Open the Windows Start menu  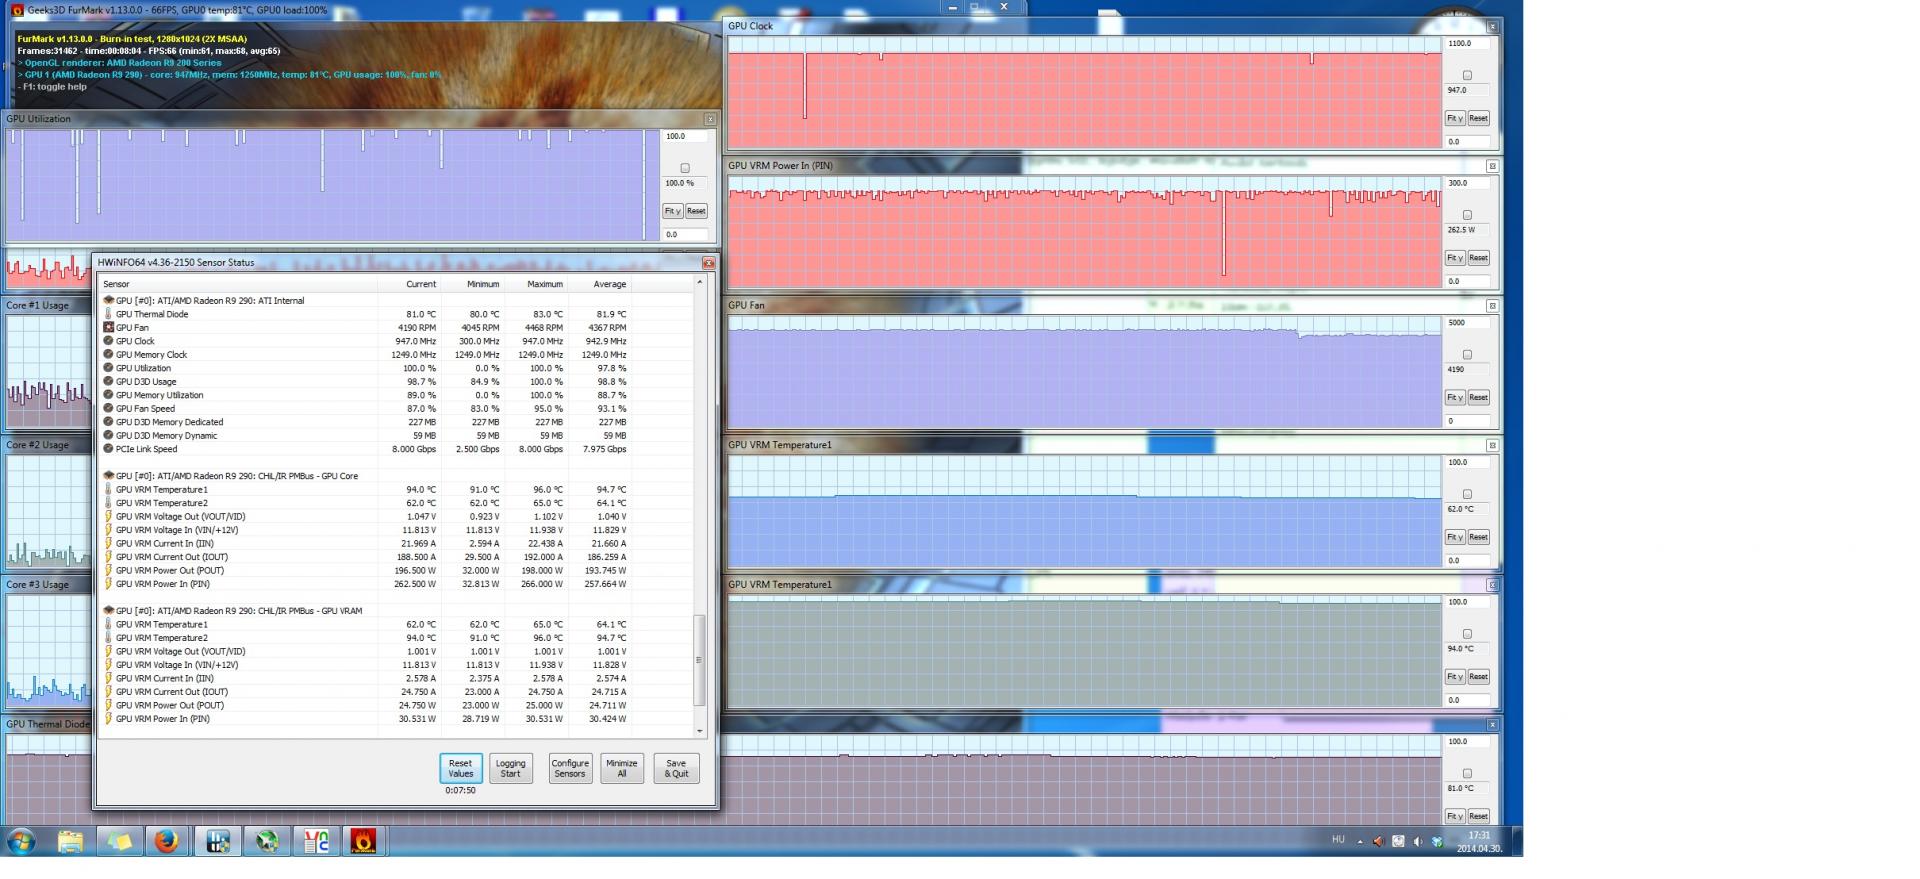21,842
